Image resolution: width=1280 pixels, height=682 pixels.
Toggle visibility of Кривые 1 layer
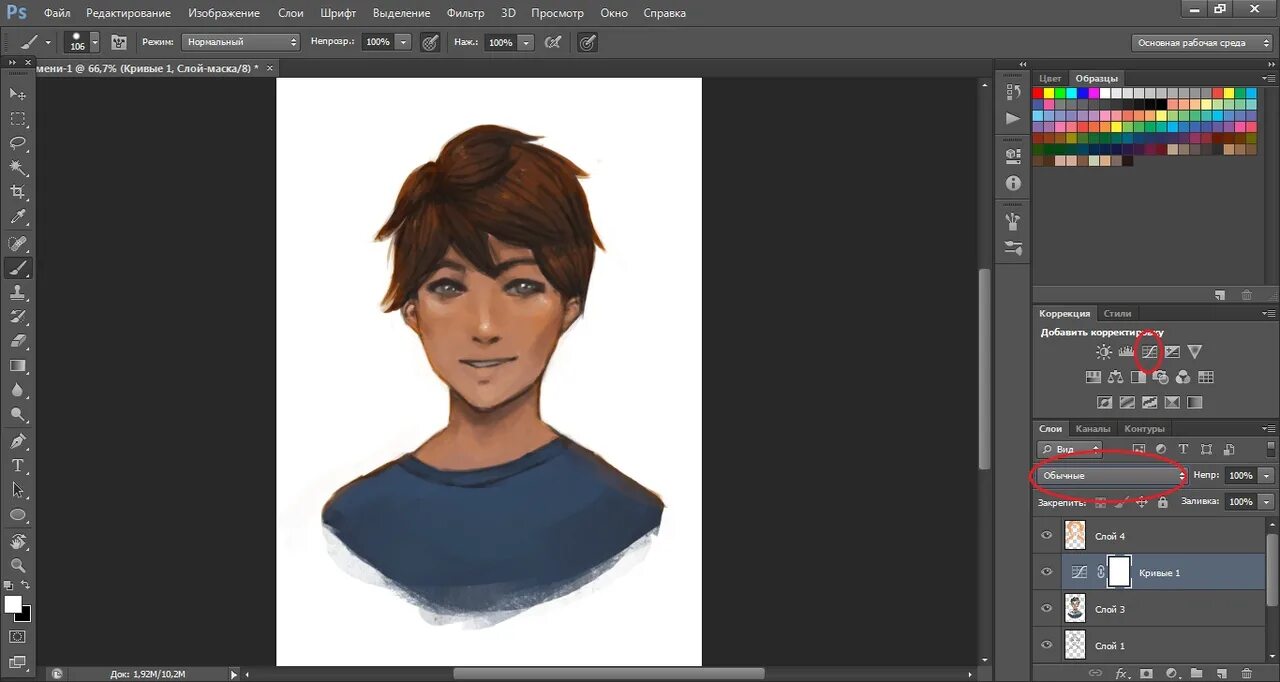[1046, 572]
